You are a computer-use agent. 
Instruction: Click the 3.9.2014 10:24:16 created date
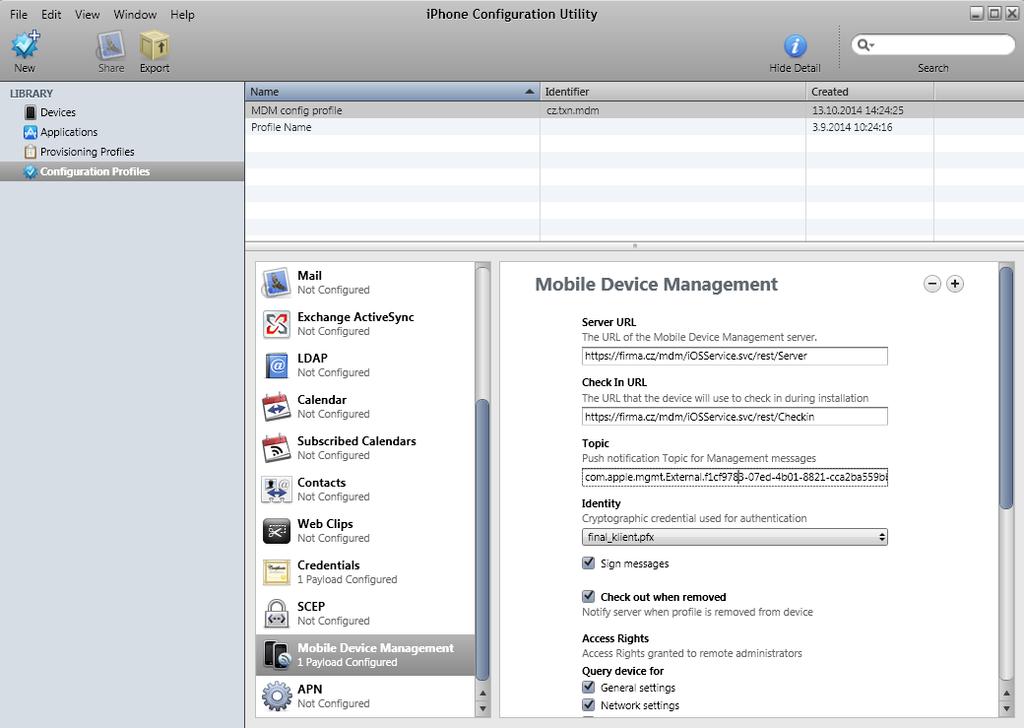click(x=852, y=127)
